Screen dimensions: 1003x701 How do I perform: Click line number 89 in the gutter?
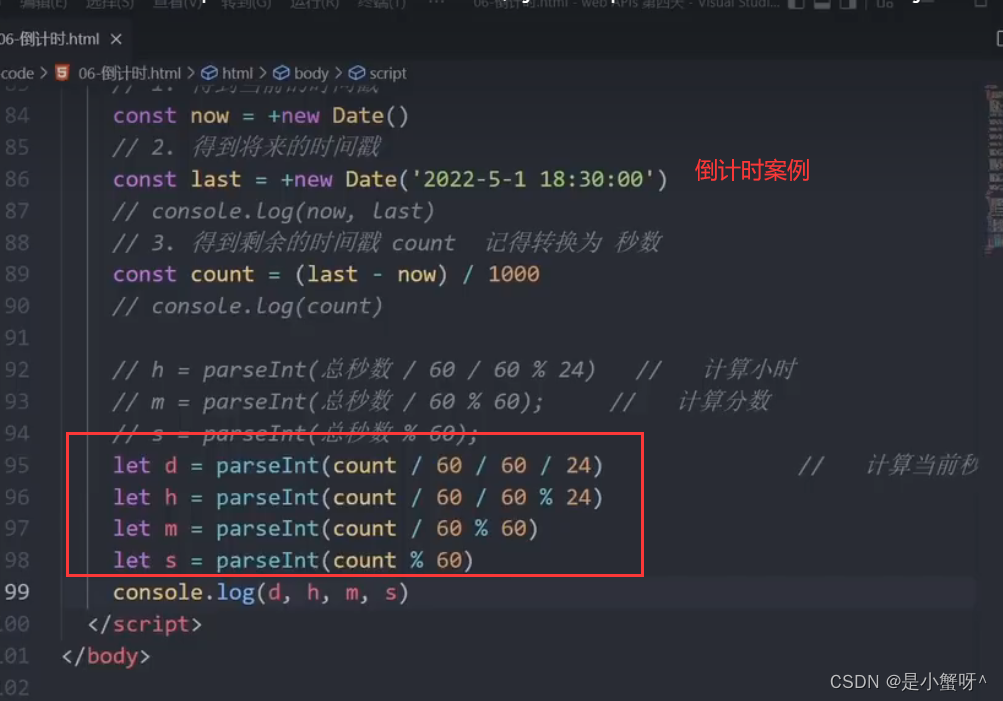[x=17, y=274]
